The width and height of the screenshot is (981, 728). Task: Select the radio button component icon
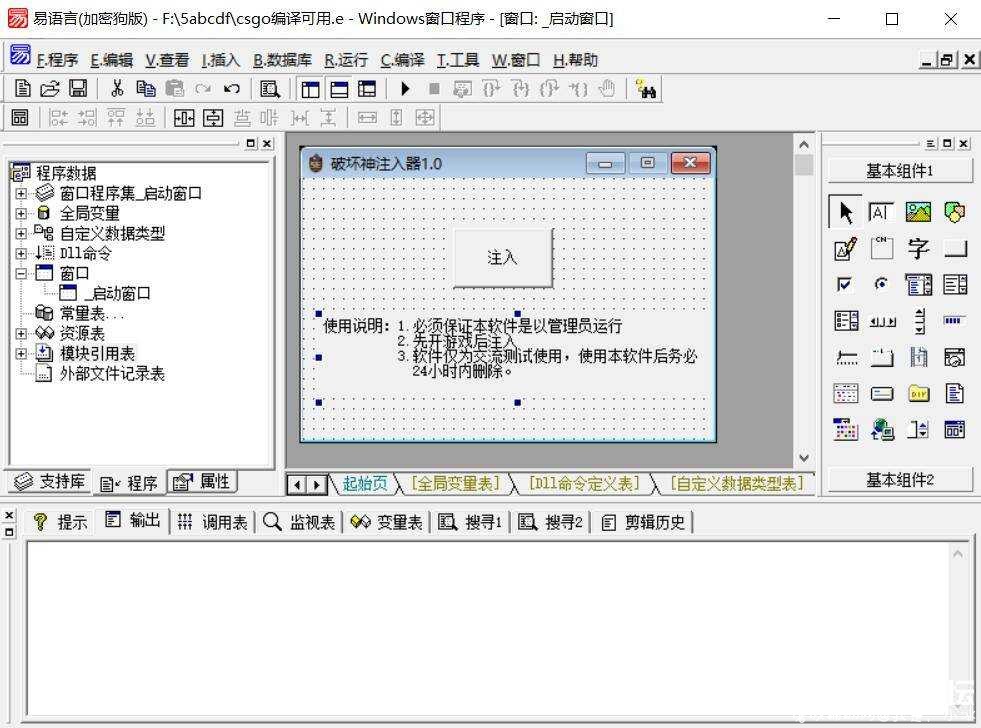click(x=881, y=285)
